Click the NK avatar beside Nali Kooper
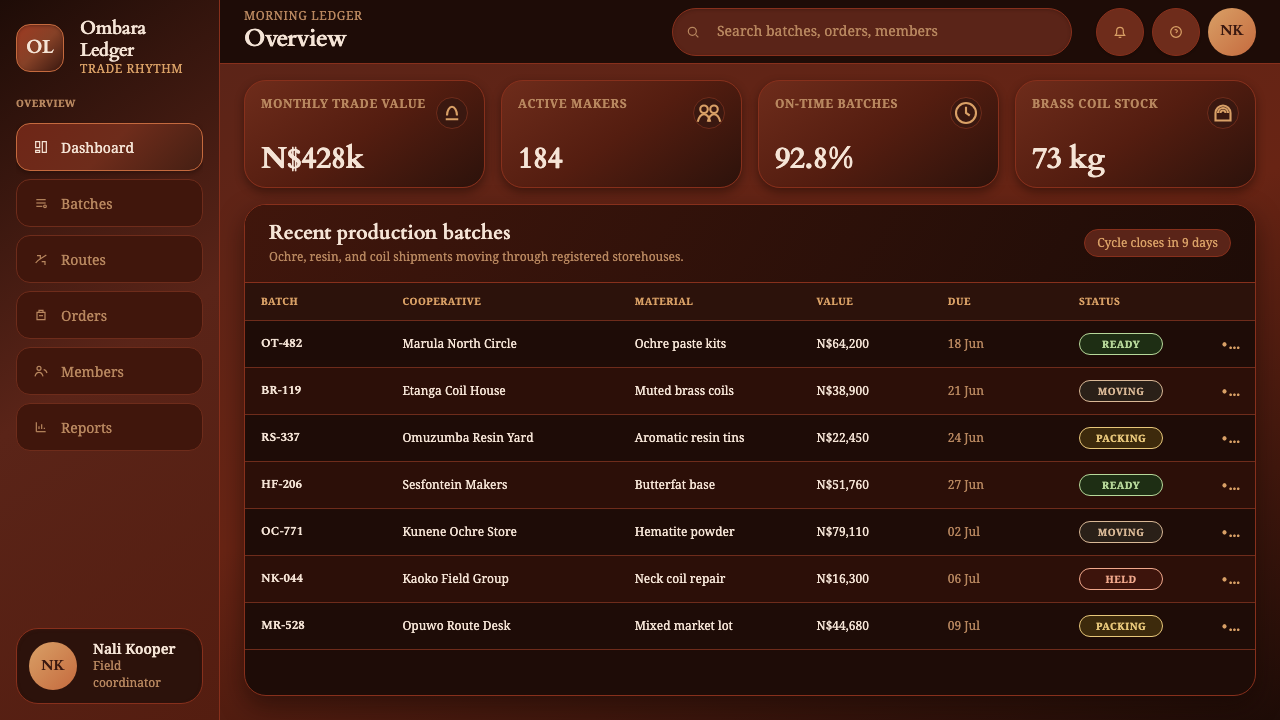 pos(53,666)
